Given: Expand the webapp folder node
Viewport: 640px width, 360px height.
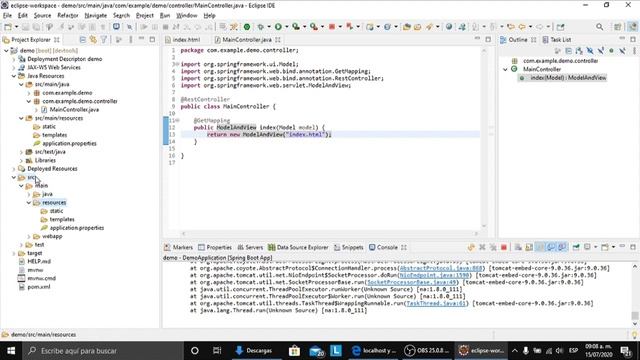Looking at the screenshot, I should click(29, 236).
